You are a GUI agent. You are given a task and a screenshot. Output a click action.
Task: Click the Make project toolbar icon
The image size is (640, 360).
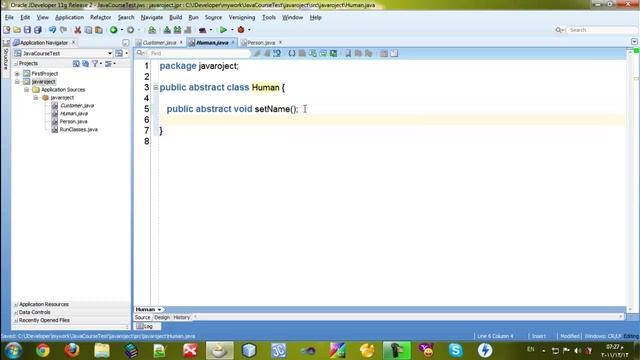click(x=167, y=30)
